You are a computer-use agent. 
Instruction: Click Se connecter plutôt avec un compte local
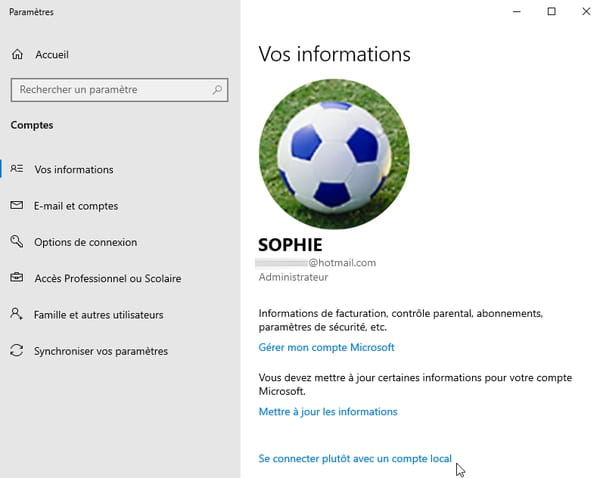click(x=355, y=458)
